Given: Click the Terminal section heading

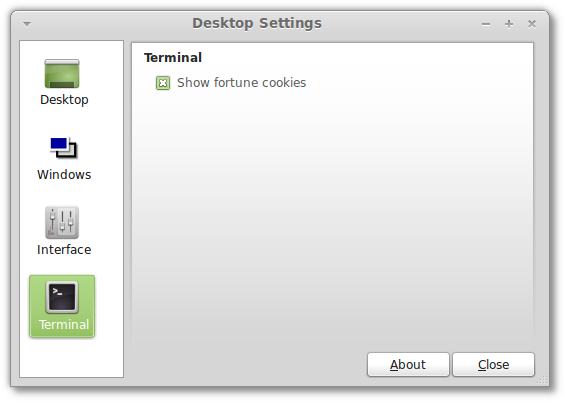Looking at the screenshot, I should pos(173,58).
